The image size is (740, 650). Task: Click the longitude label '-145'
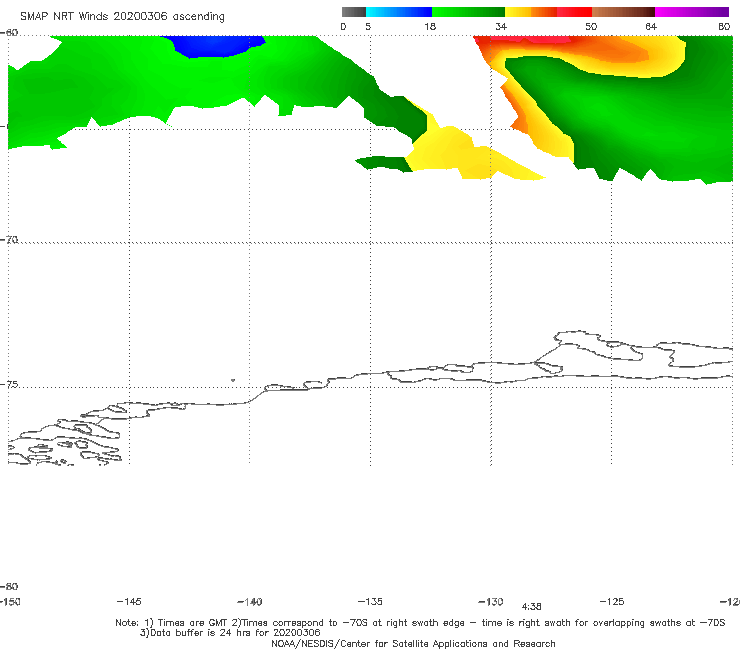click(129, 601)
